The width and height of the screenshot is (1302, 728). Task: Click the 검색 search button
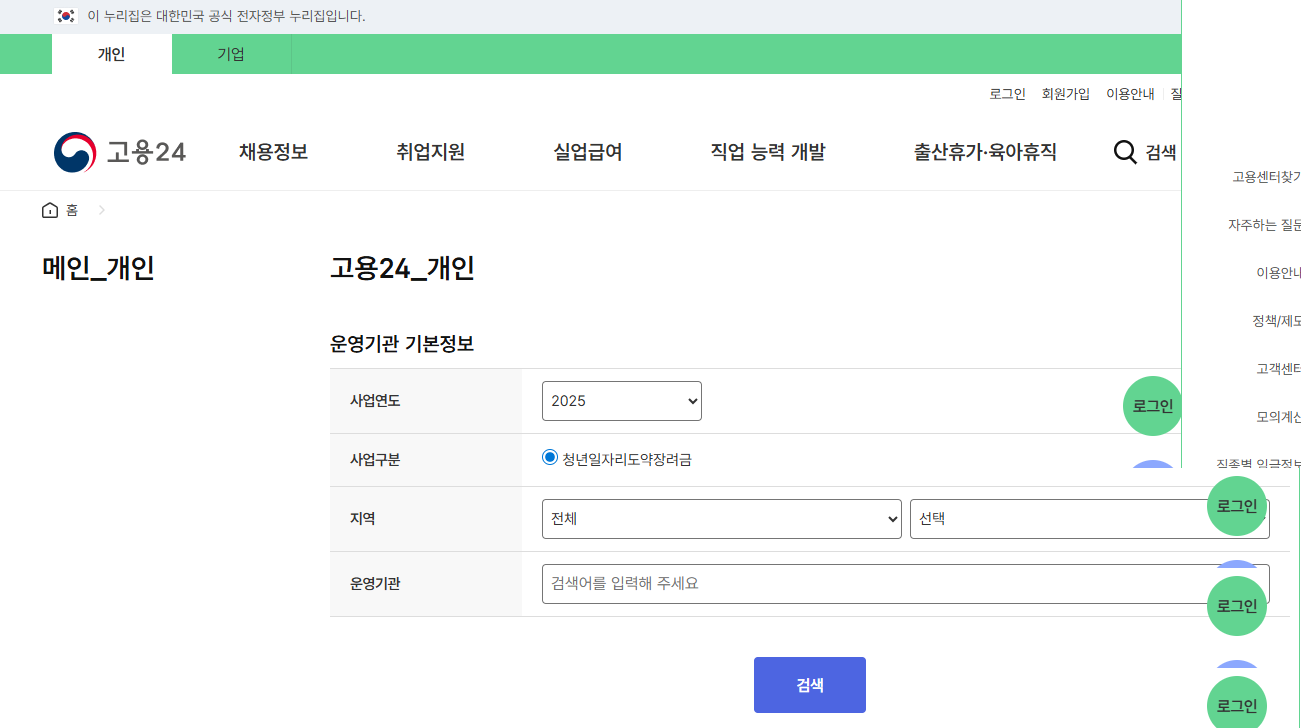809,684
